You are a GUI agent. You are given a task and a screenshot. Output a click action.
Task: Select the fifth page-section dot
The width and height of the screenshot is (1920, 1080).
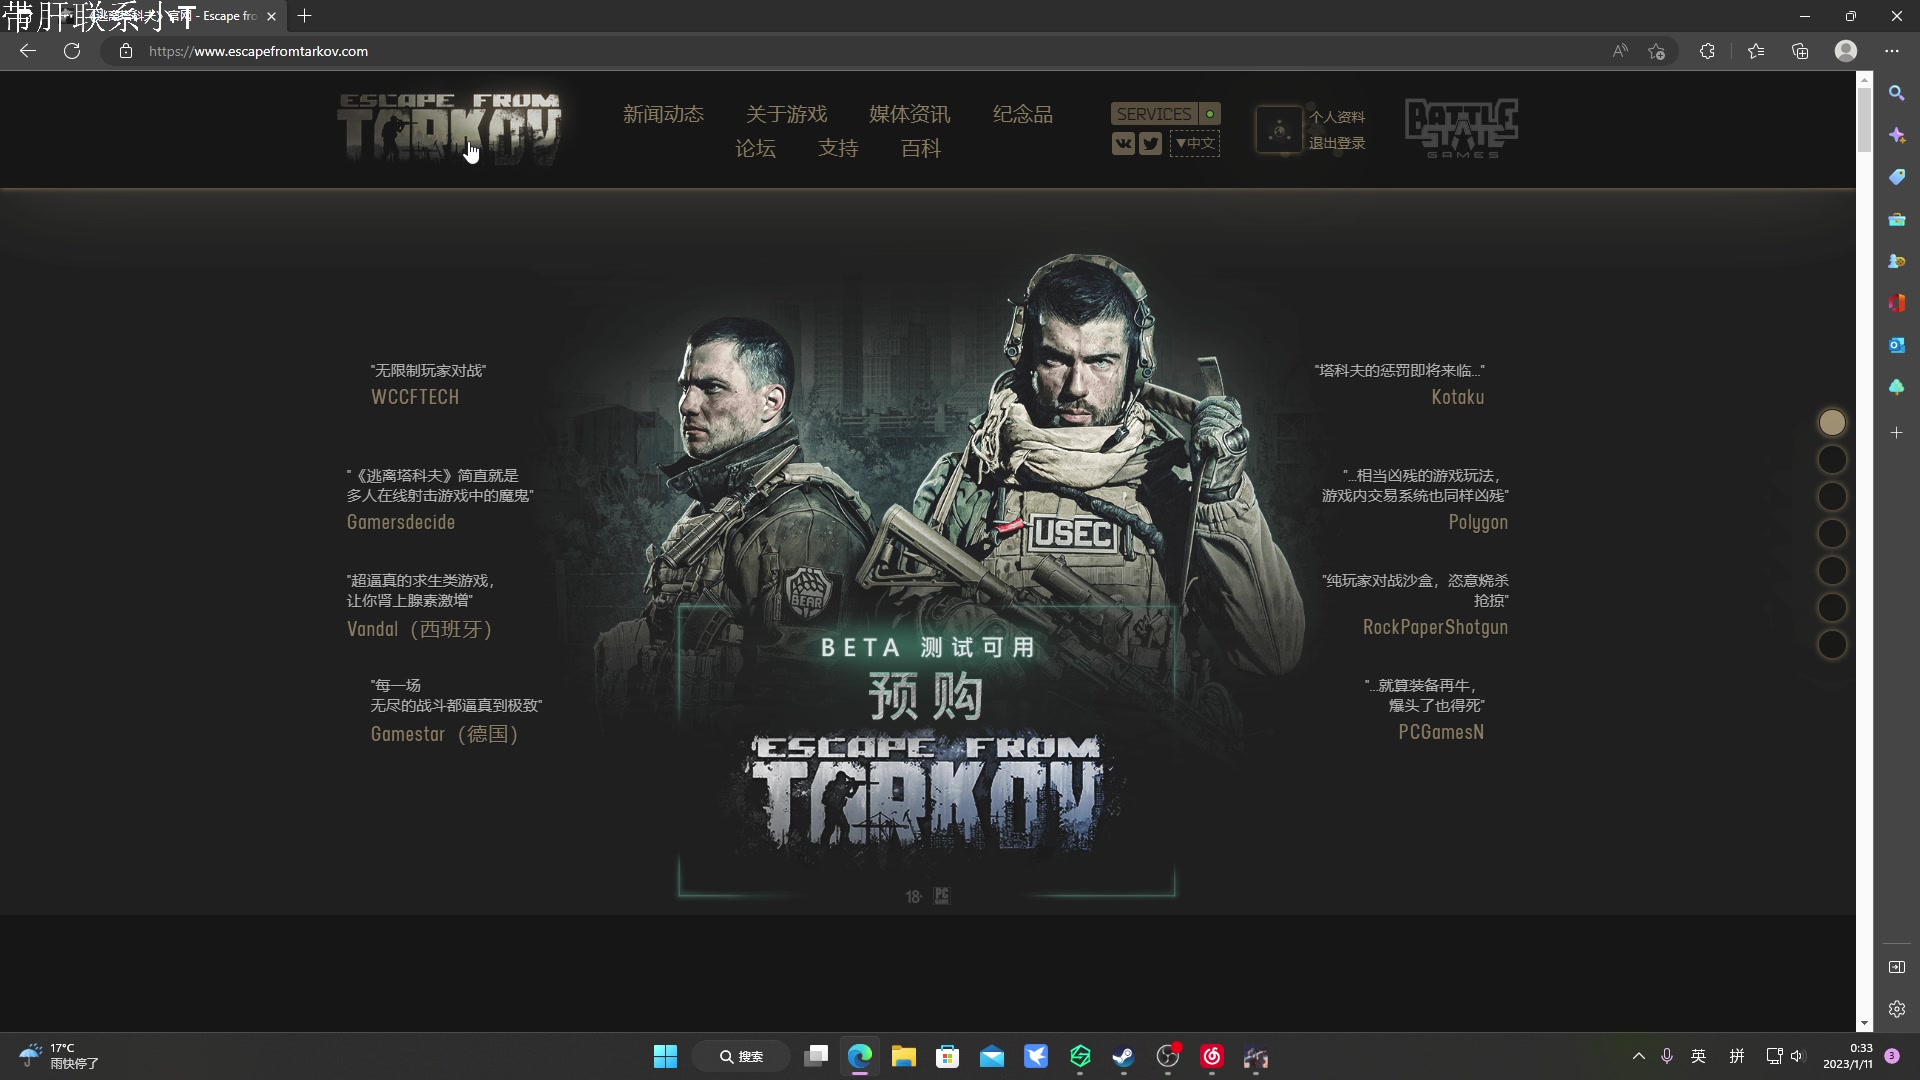(1832, 571)
